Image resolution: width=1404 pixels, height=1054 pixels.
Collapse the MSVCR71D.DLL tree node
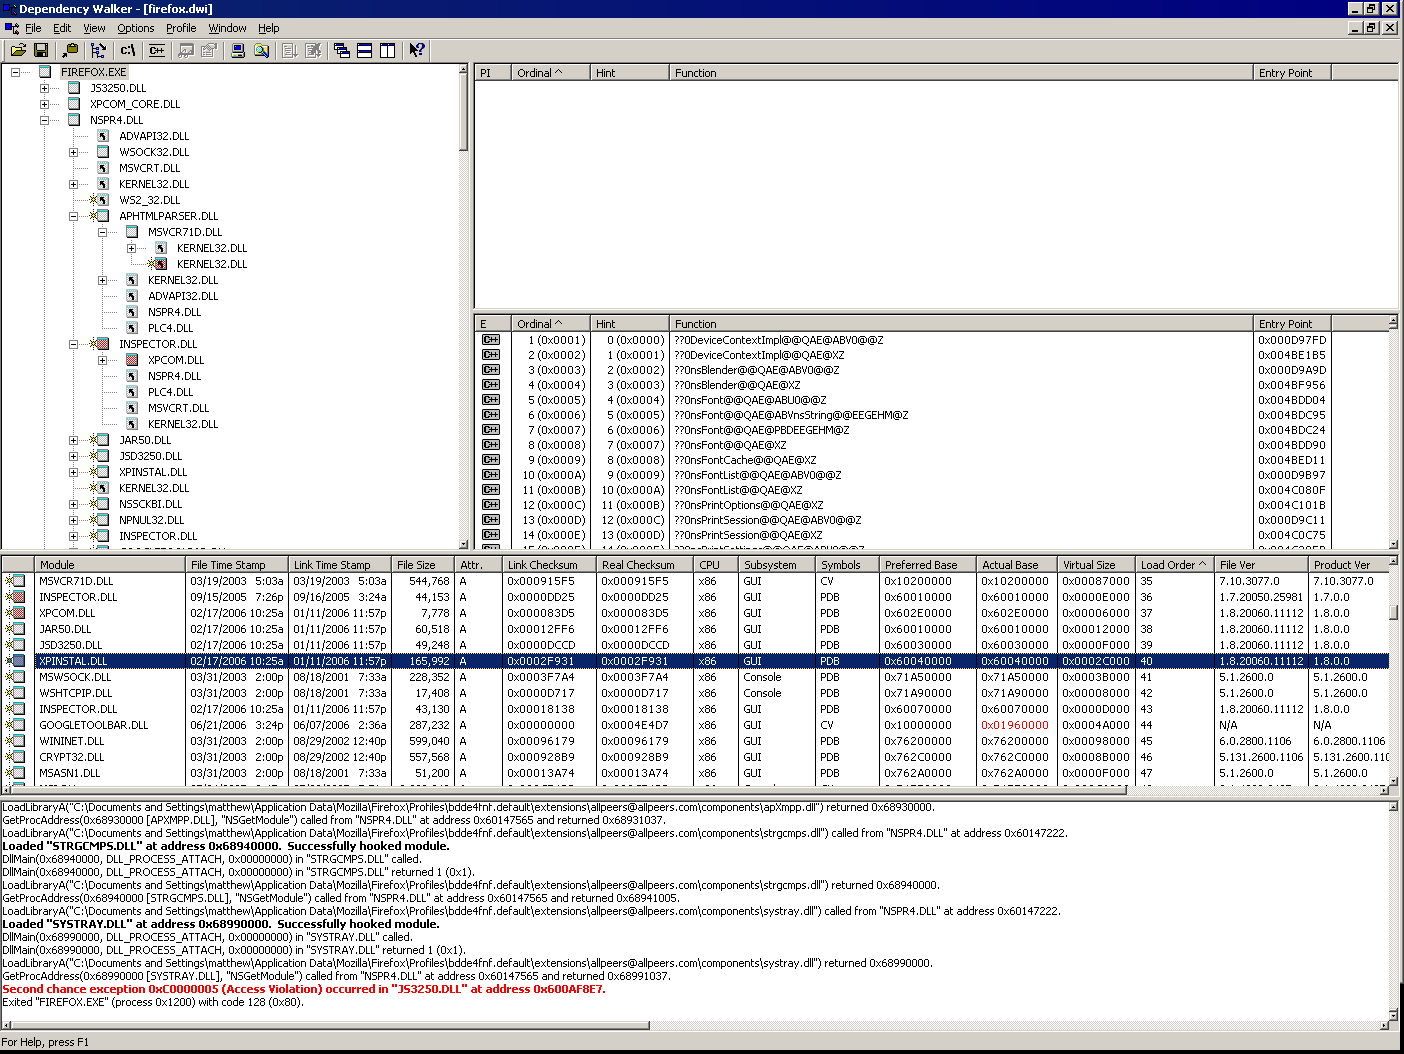point(103,232)
